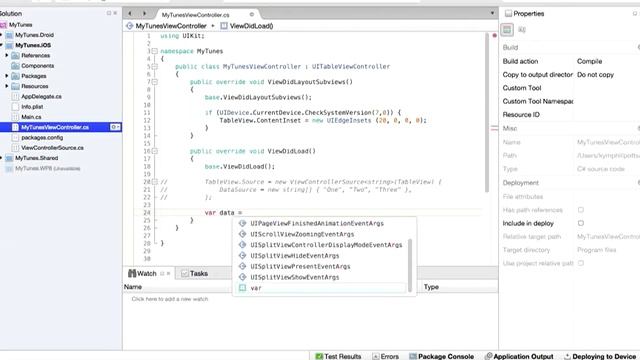The height and width of the screenshot is (360, 640).
Task: Select the MyTunes.iOS project
Action: (x=33, y=45)
